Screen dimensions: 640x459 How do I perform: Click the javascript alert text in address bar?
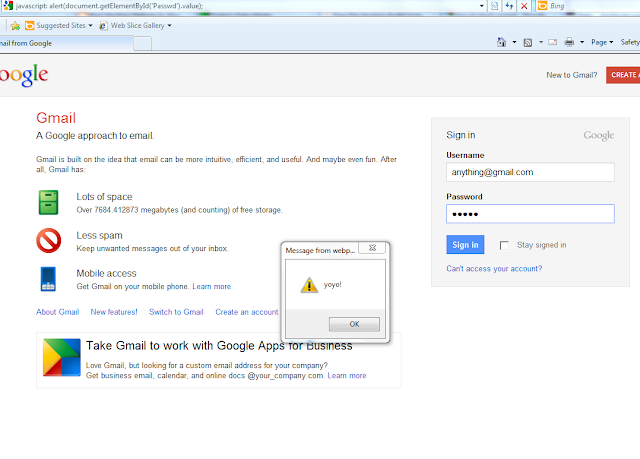point(109,6)
